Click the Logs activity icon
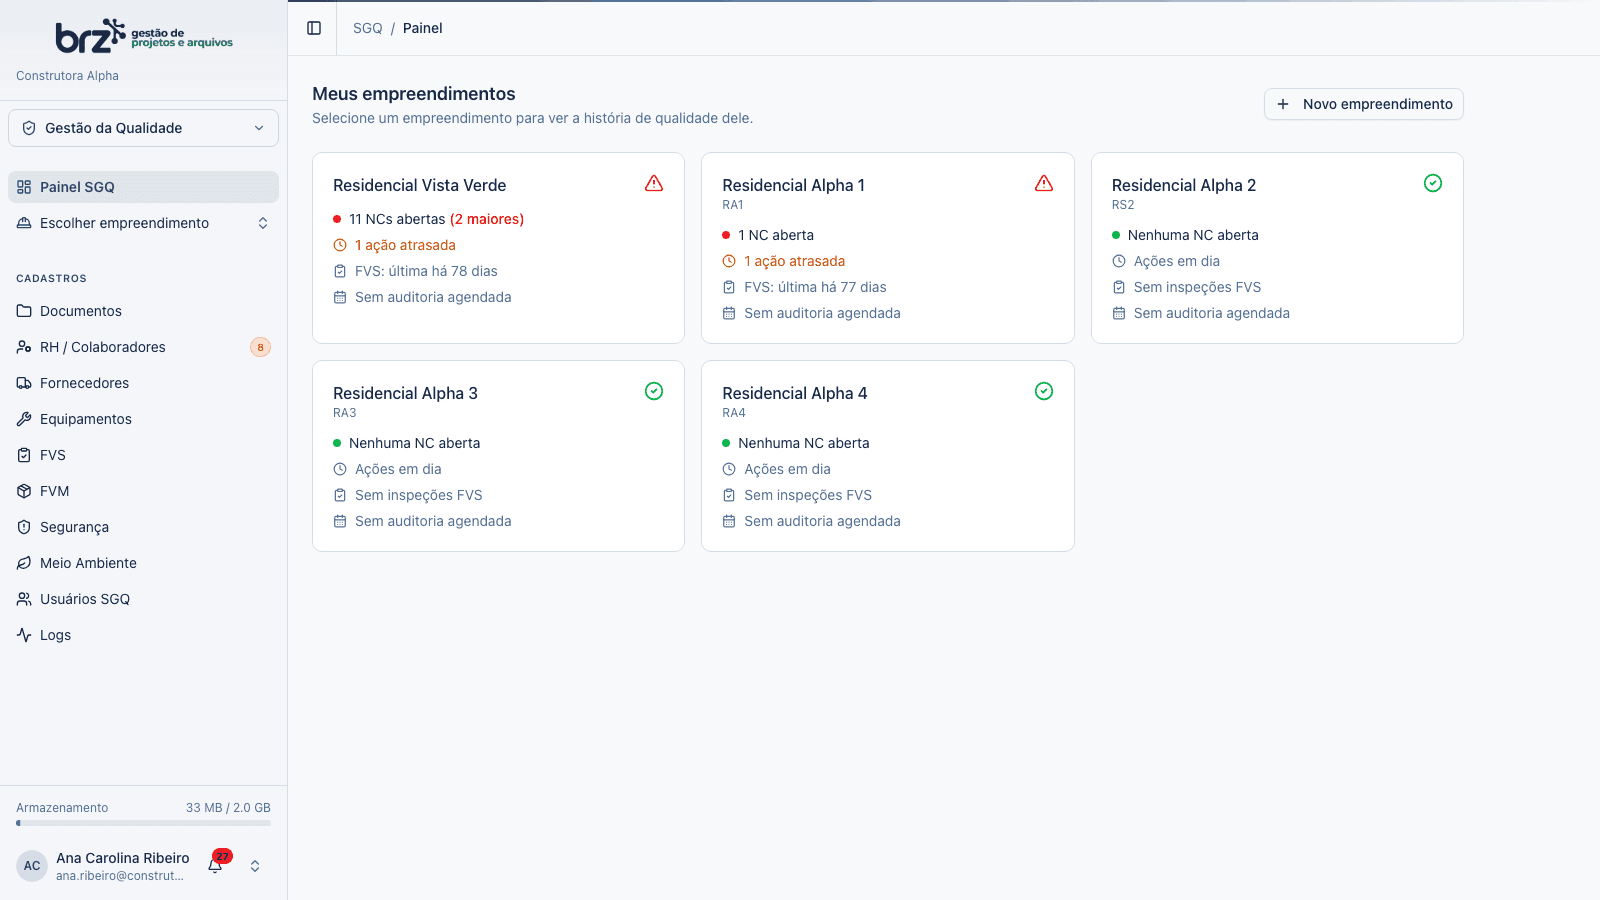 pos(24,635)
